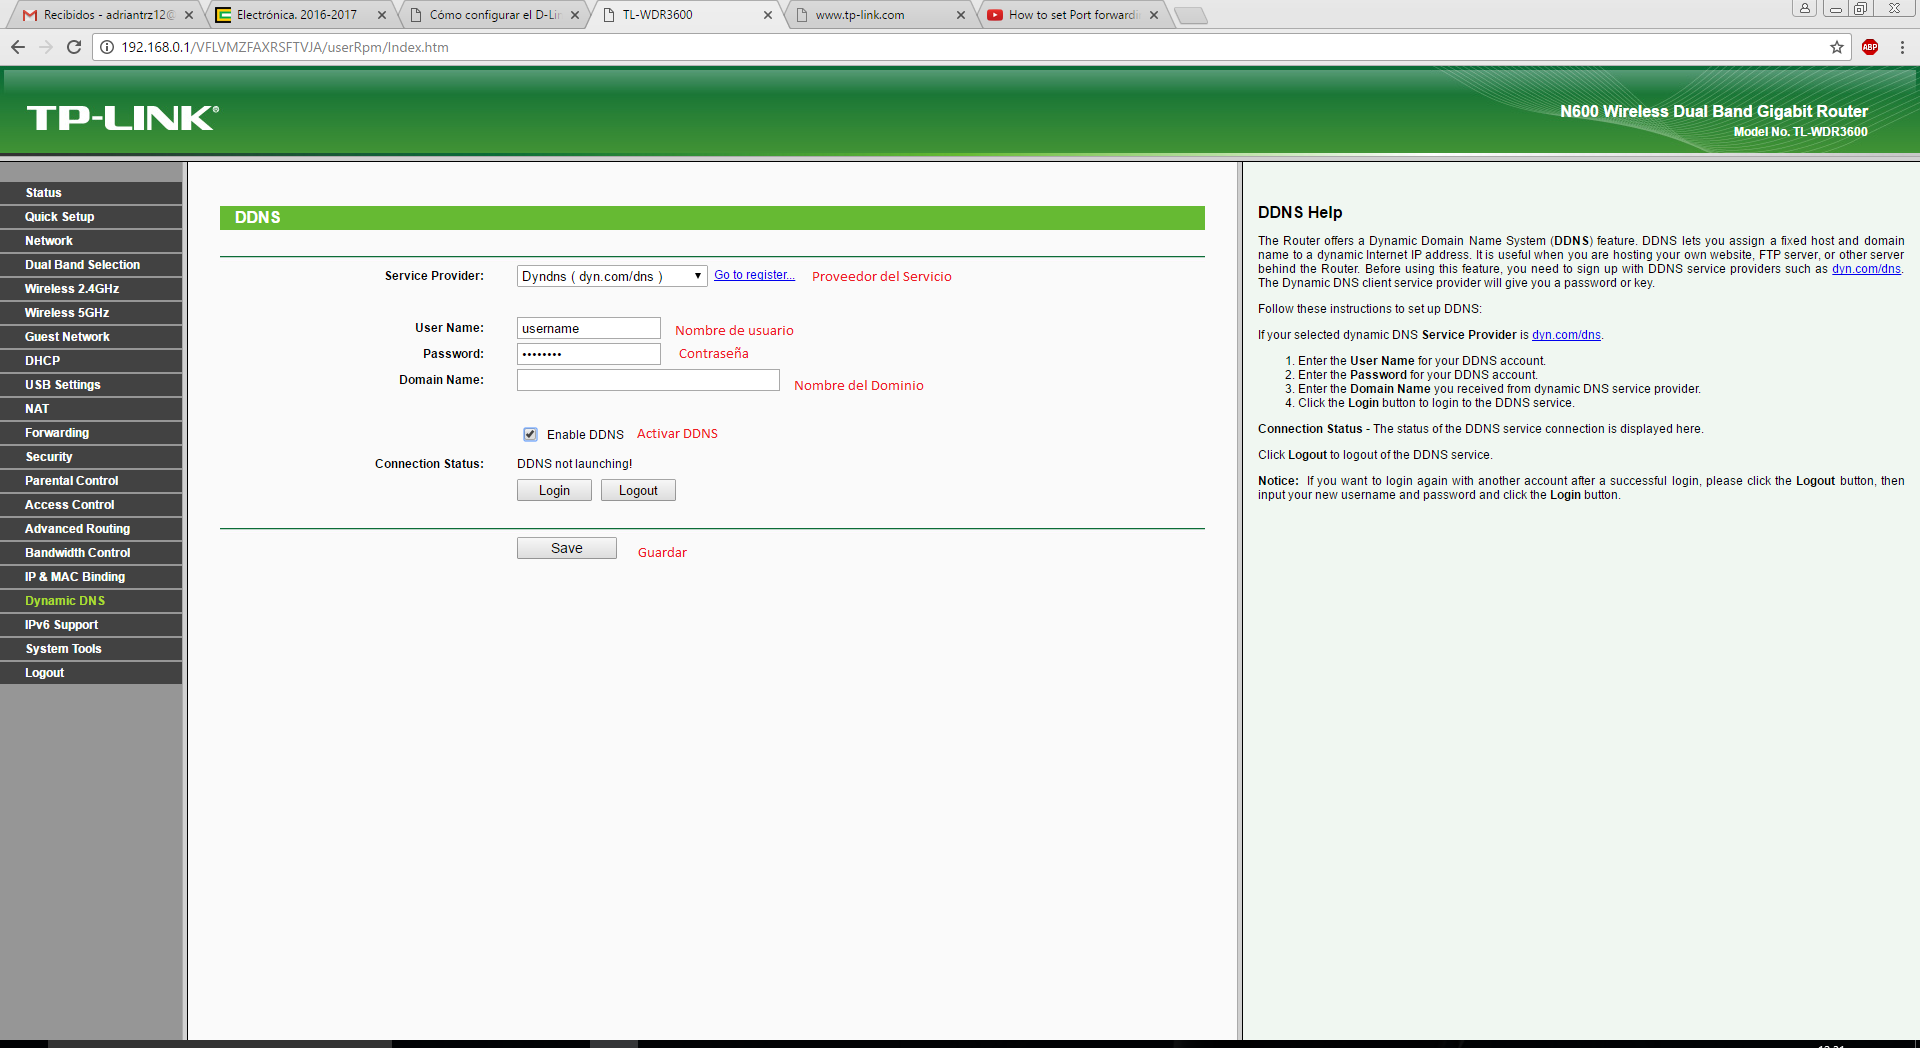The height and width of the screenshot is (1048, 1920).
Task: Switch to How to set Port forwarding tab
Action: click(1074, 15)
